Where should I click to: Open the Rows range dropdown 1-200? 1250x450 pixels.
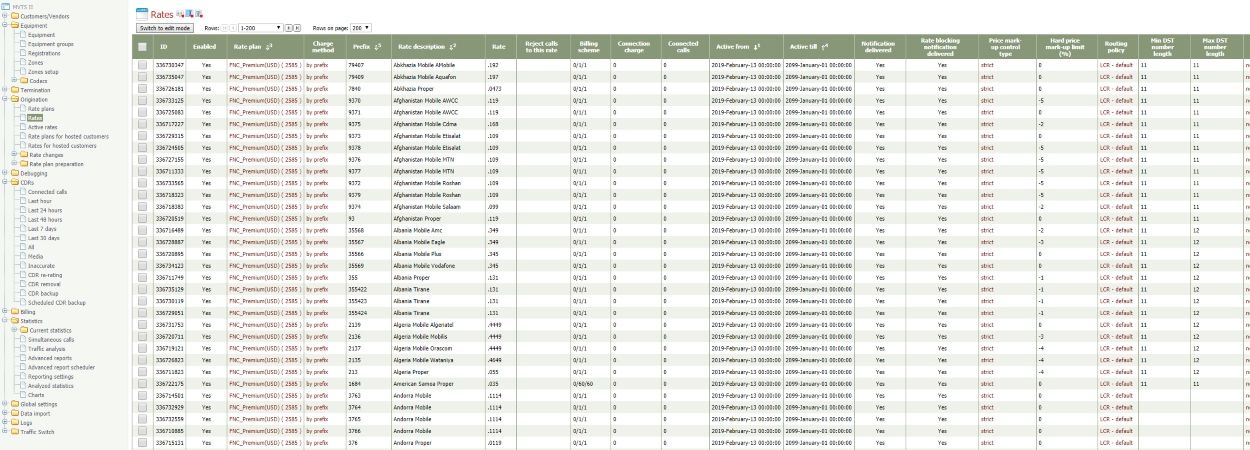pyautogui.click(x=260, y=28)
